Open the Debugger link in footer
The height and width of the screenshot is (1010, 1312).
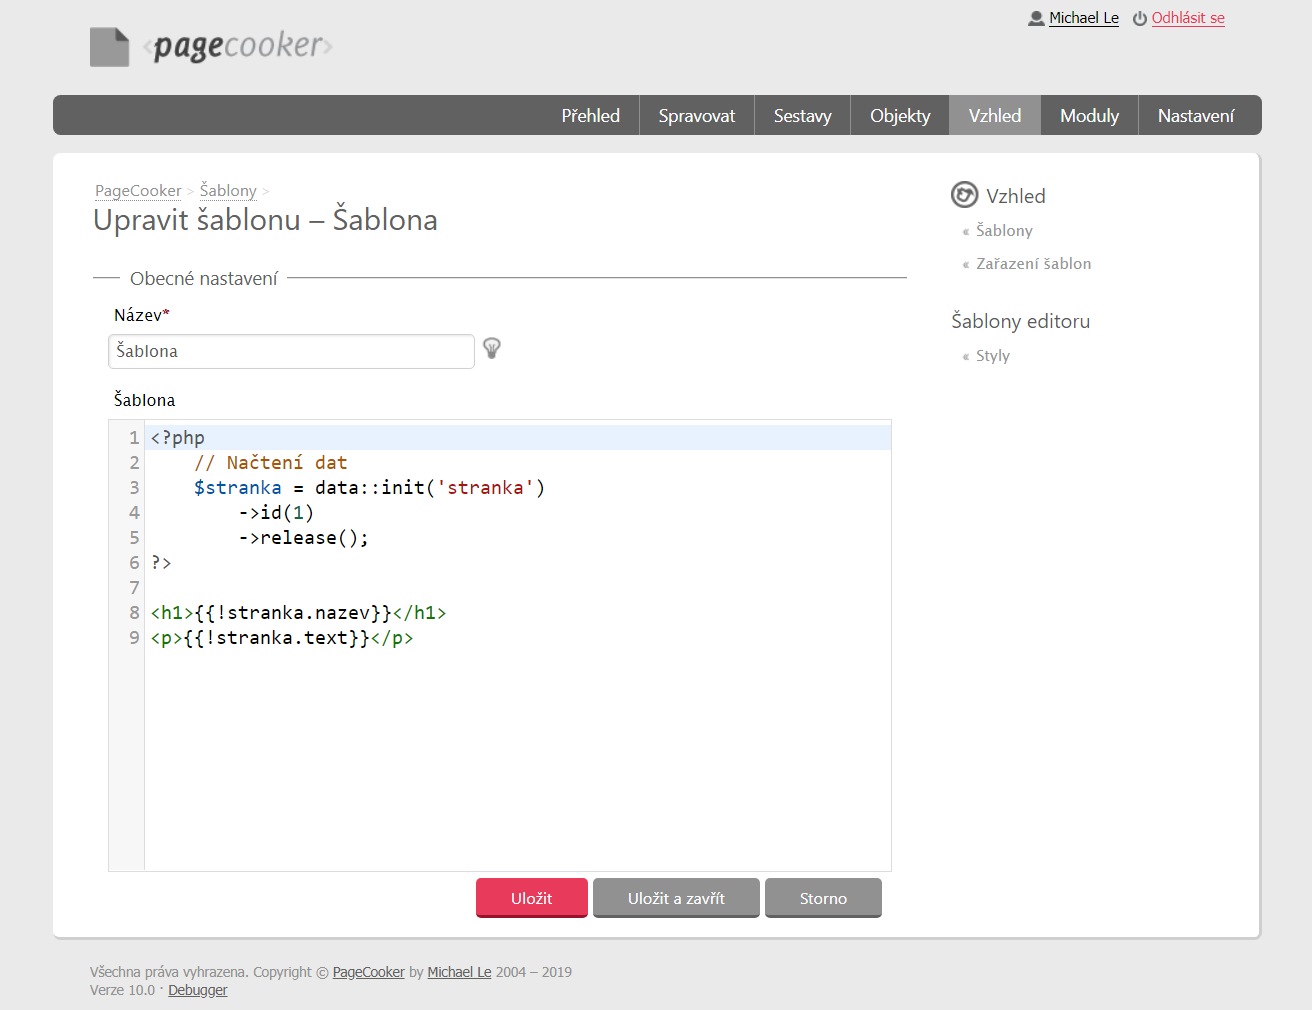click(198, 990)
